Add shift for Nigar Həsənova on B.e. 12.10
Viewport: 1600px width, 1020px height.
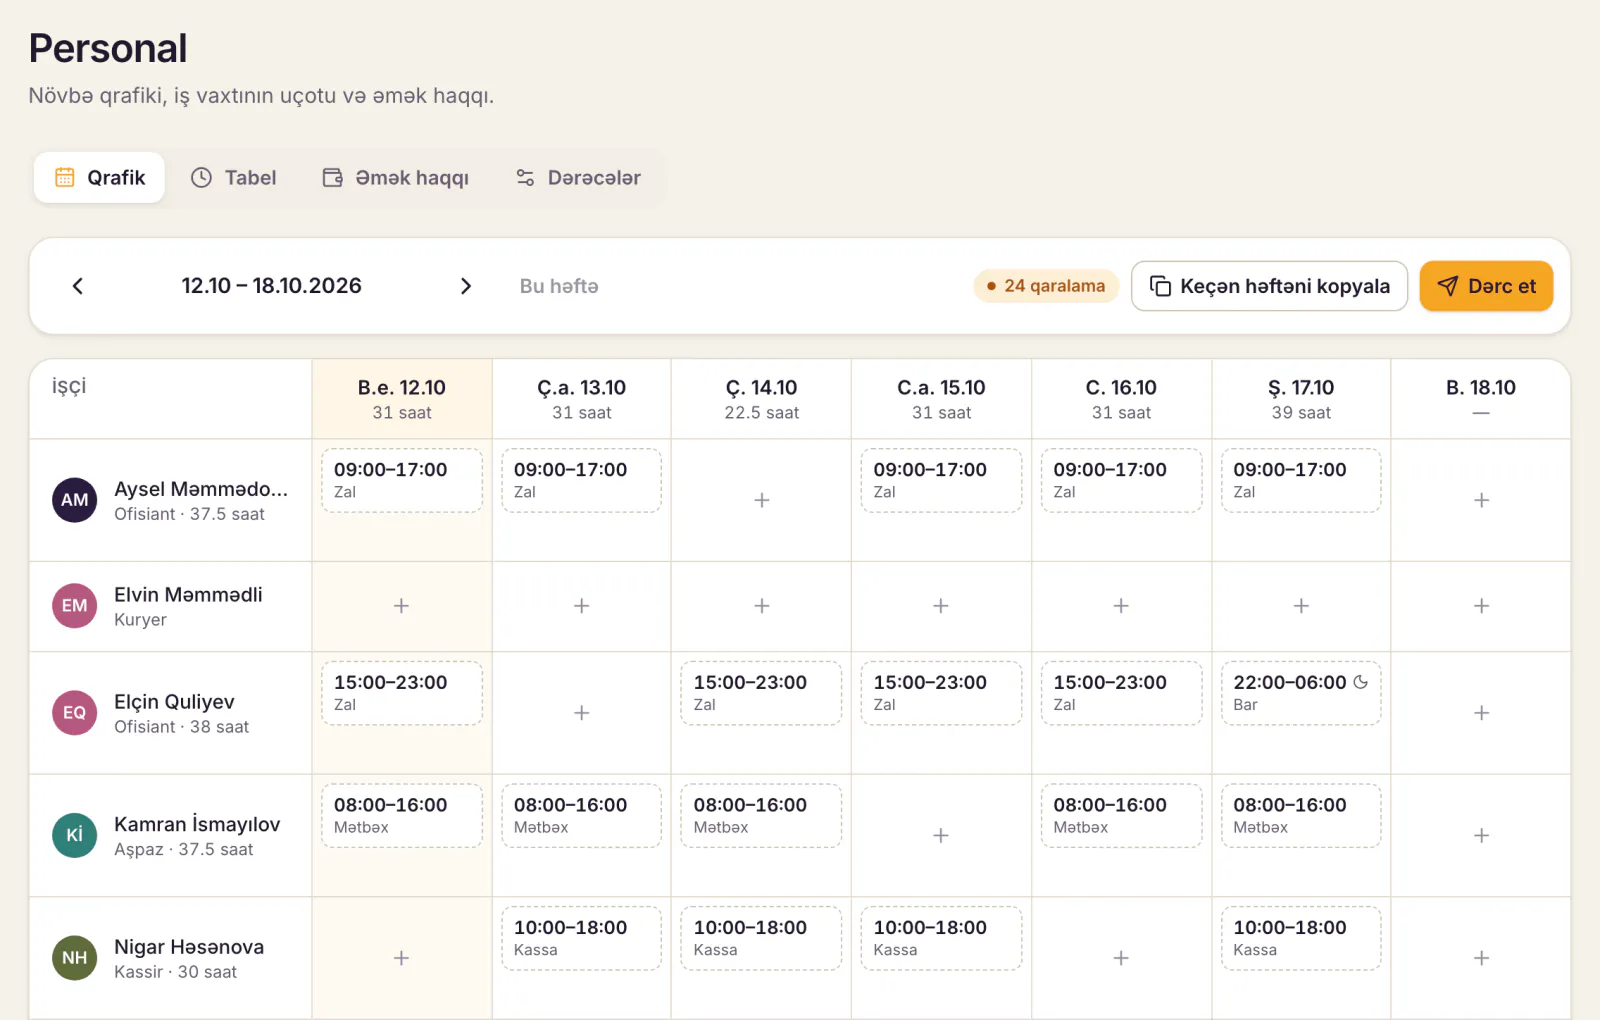(x=401, y=958)
